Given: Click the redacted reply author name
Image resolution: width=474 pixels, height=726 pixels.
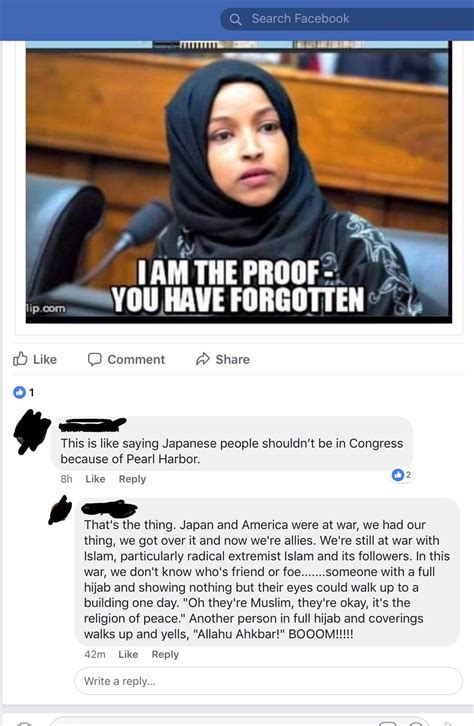Looking at the screenshot, I should pos(109,508).
